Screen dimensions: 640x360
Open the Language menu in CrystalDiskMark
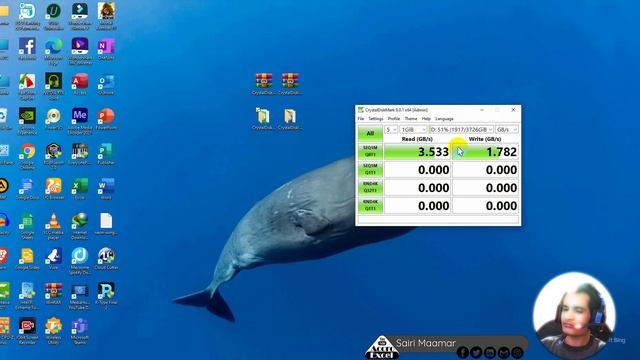[444, 119]
